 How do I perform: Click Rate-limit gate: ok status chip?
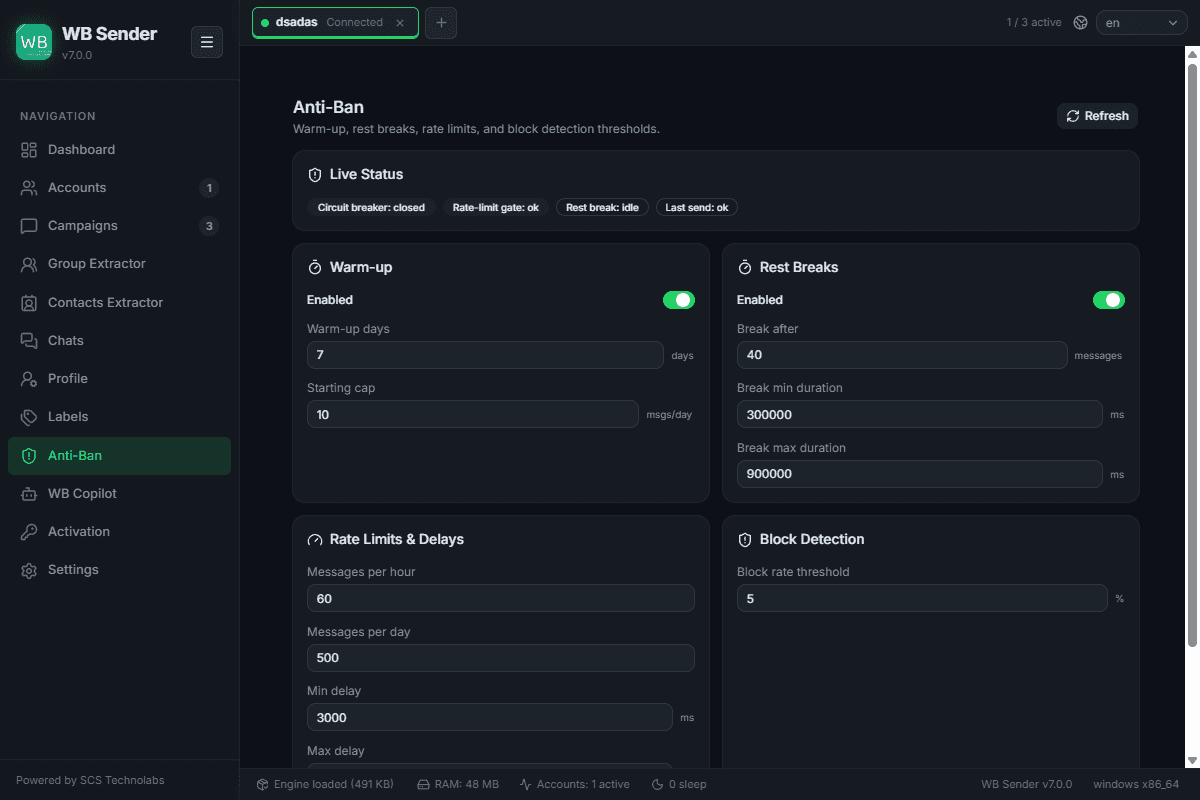[x=495, y=208]
